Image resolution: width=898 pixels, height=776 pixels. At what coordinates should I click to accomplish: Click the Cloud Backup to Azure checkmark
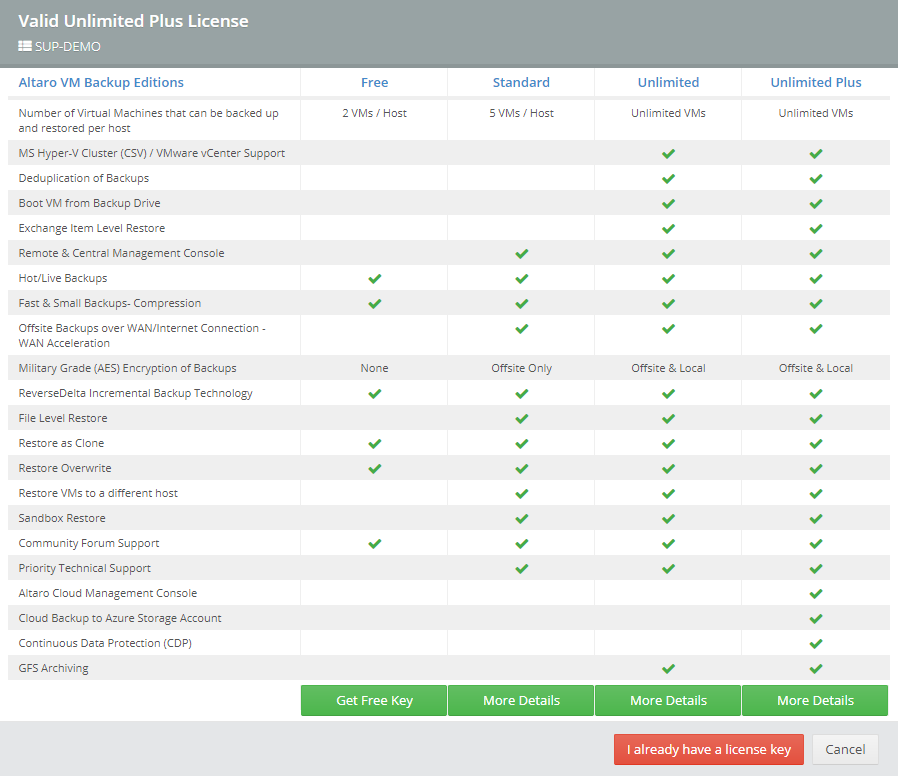pyautogui.click(x=815, y=618)
